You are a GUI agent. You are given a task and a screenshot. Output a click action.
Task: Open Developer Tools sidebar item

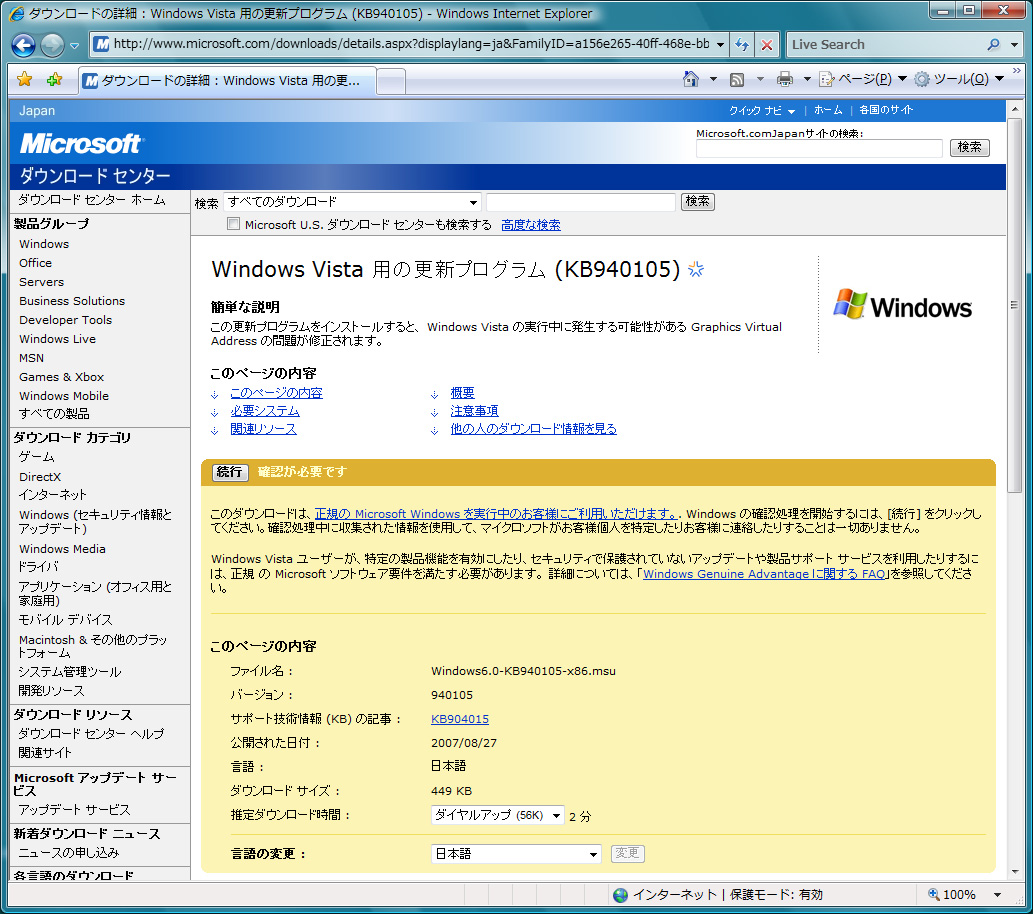[x=65, y=320]
